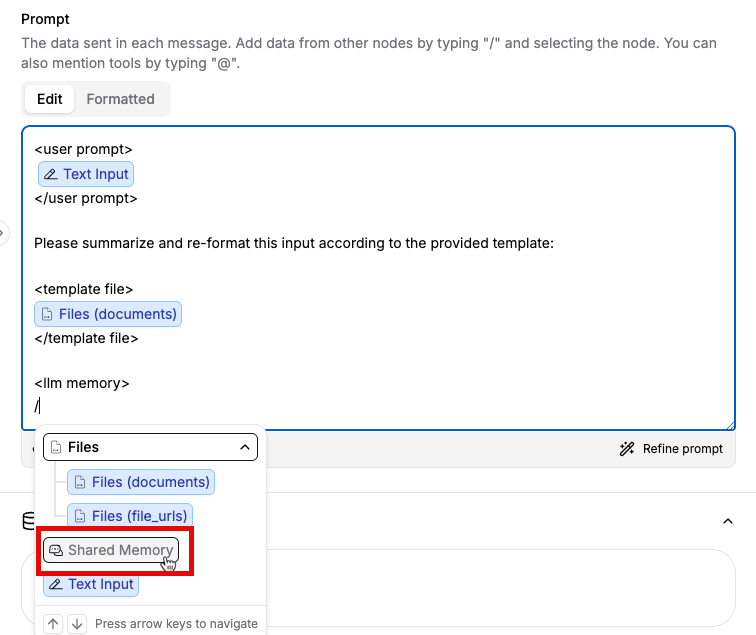Viewport: 756px width, 635px height.
Task: Click the down arrow navigation key icon
Action: pyautogui.click(x=76, y=623)
